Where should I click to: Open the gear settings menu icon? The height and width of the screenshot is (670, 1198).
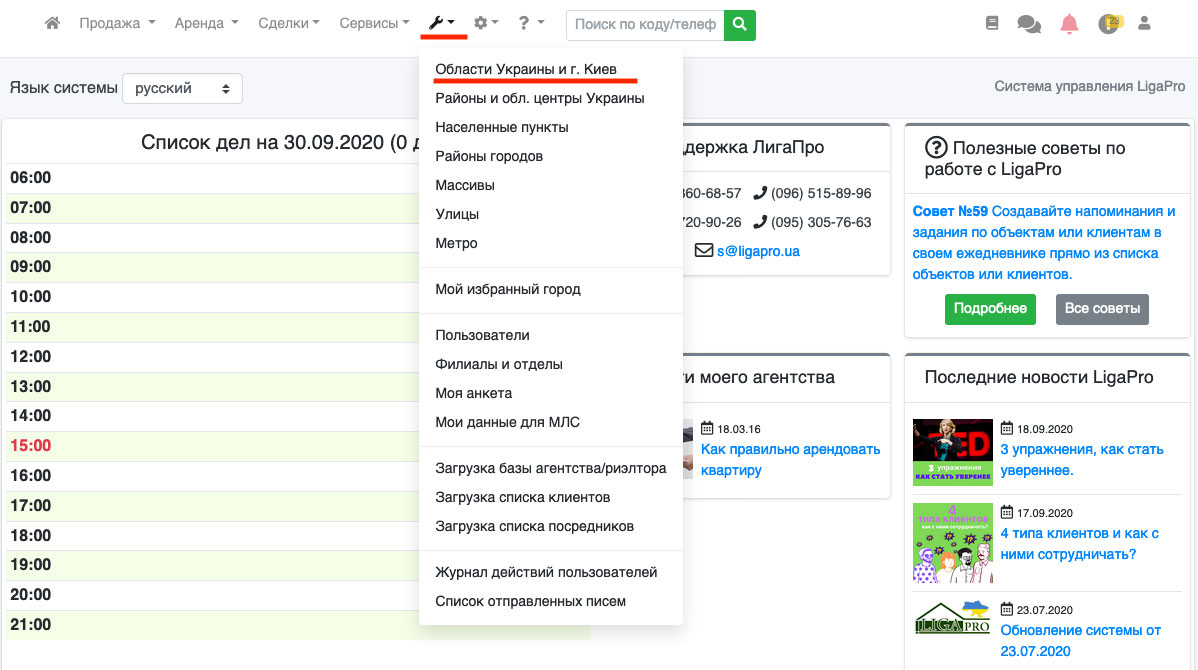(486, 23)
